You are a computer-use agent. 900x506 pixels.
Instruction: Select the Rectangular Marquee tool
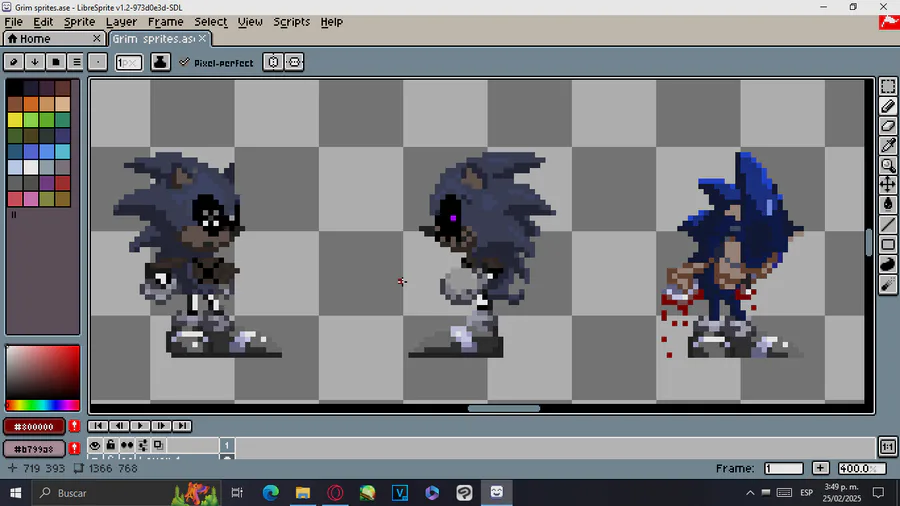(887, 87)
